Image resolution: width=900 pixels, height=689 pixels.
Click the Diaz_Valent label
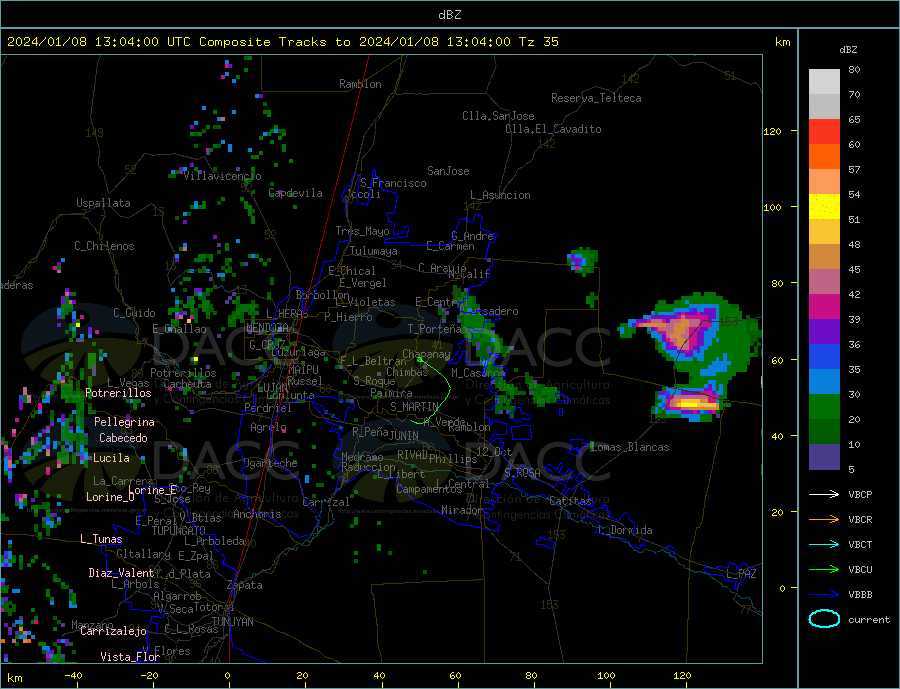point(121,573)
